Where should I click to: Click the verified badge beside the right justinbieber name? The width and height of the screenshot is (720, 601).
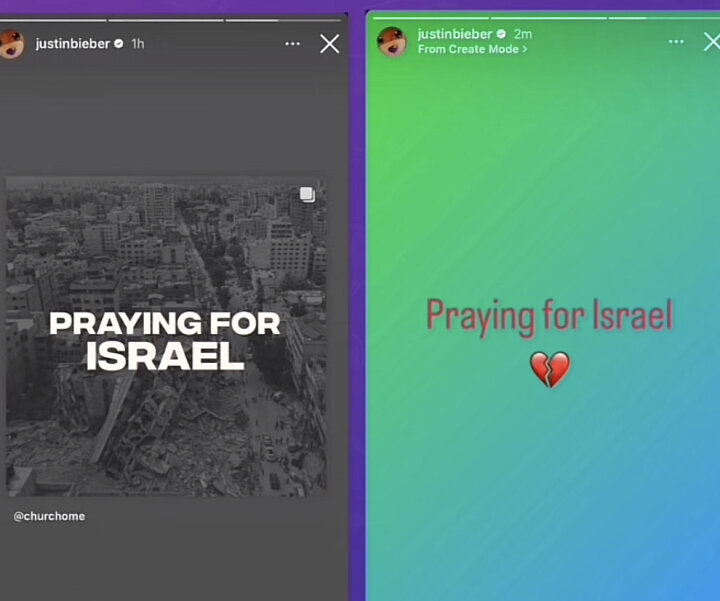point(501,34)
